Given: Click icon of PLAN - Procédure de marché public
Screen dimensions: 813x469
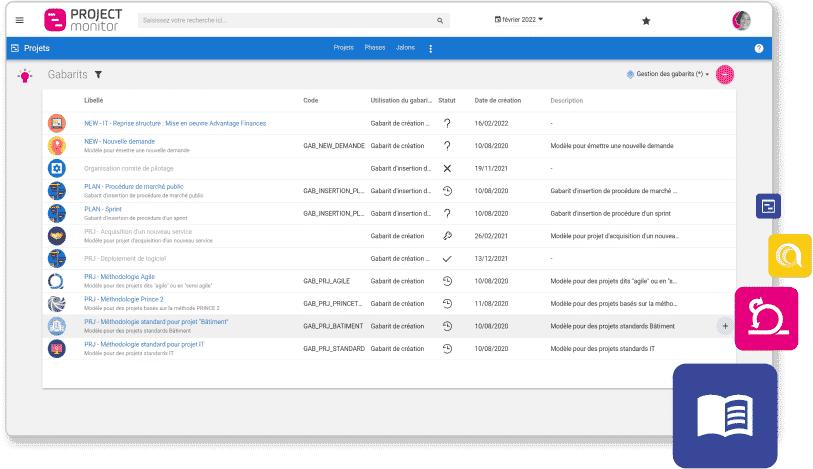Looking at the screenshot, I should point(57,191).
